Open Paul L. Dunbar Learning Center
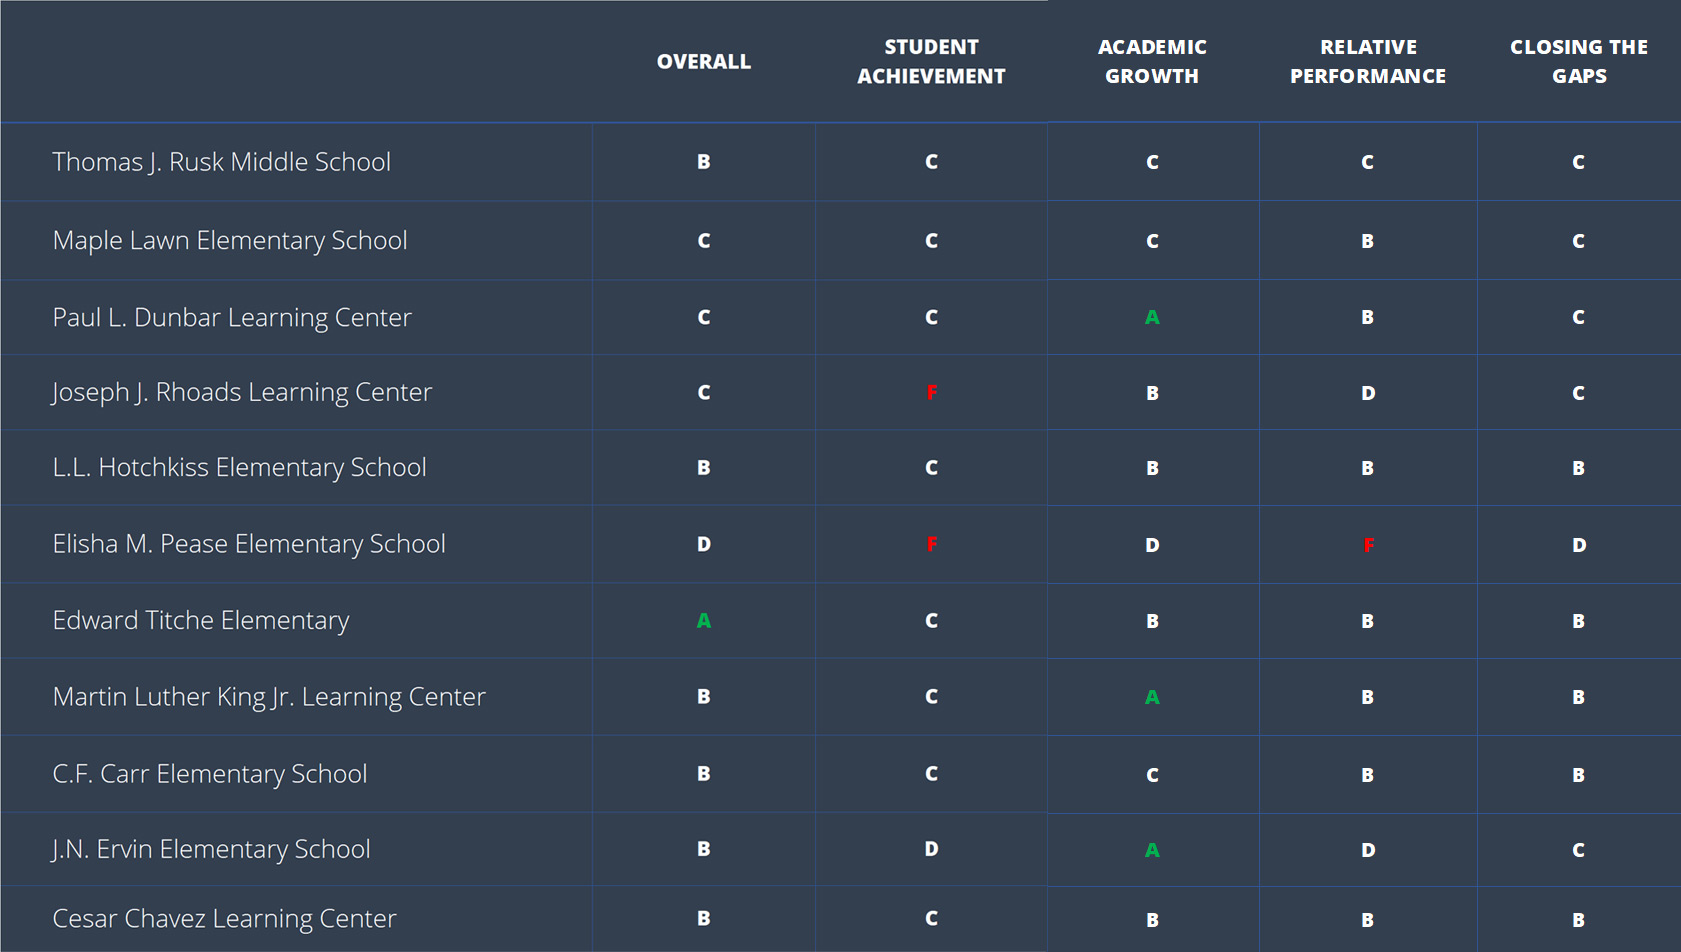 pos(232,318)
